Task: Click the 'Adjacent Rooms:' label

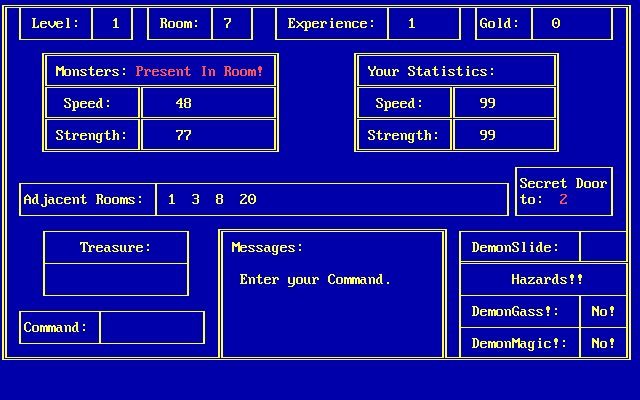Action: [84, 199]
